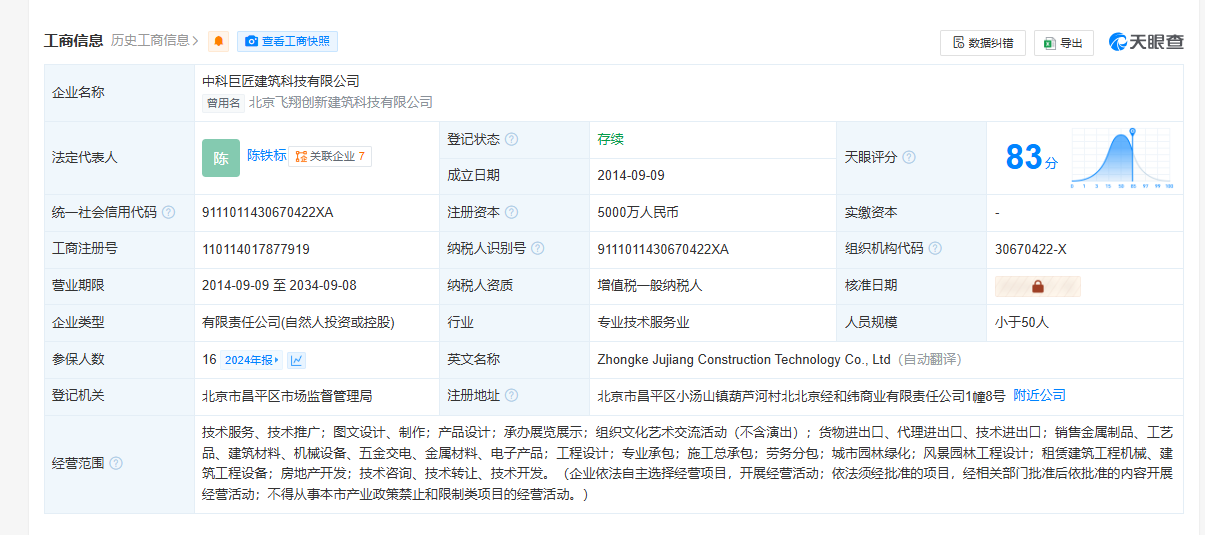
Task: Select the 工商信息 section heading
Action: click(x=74, y=41)
